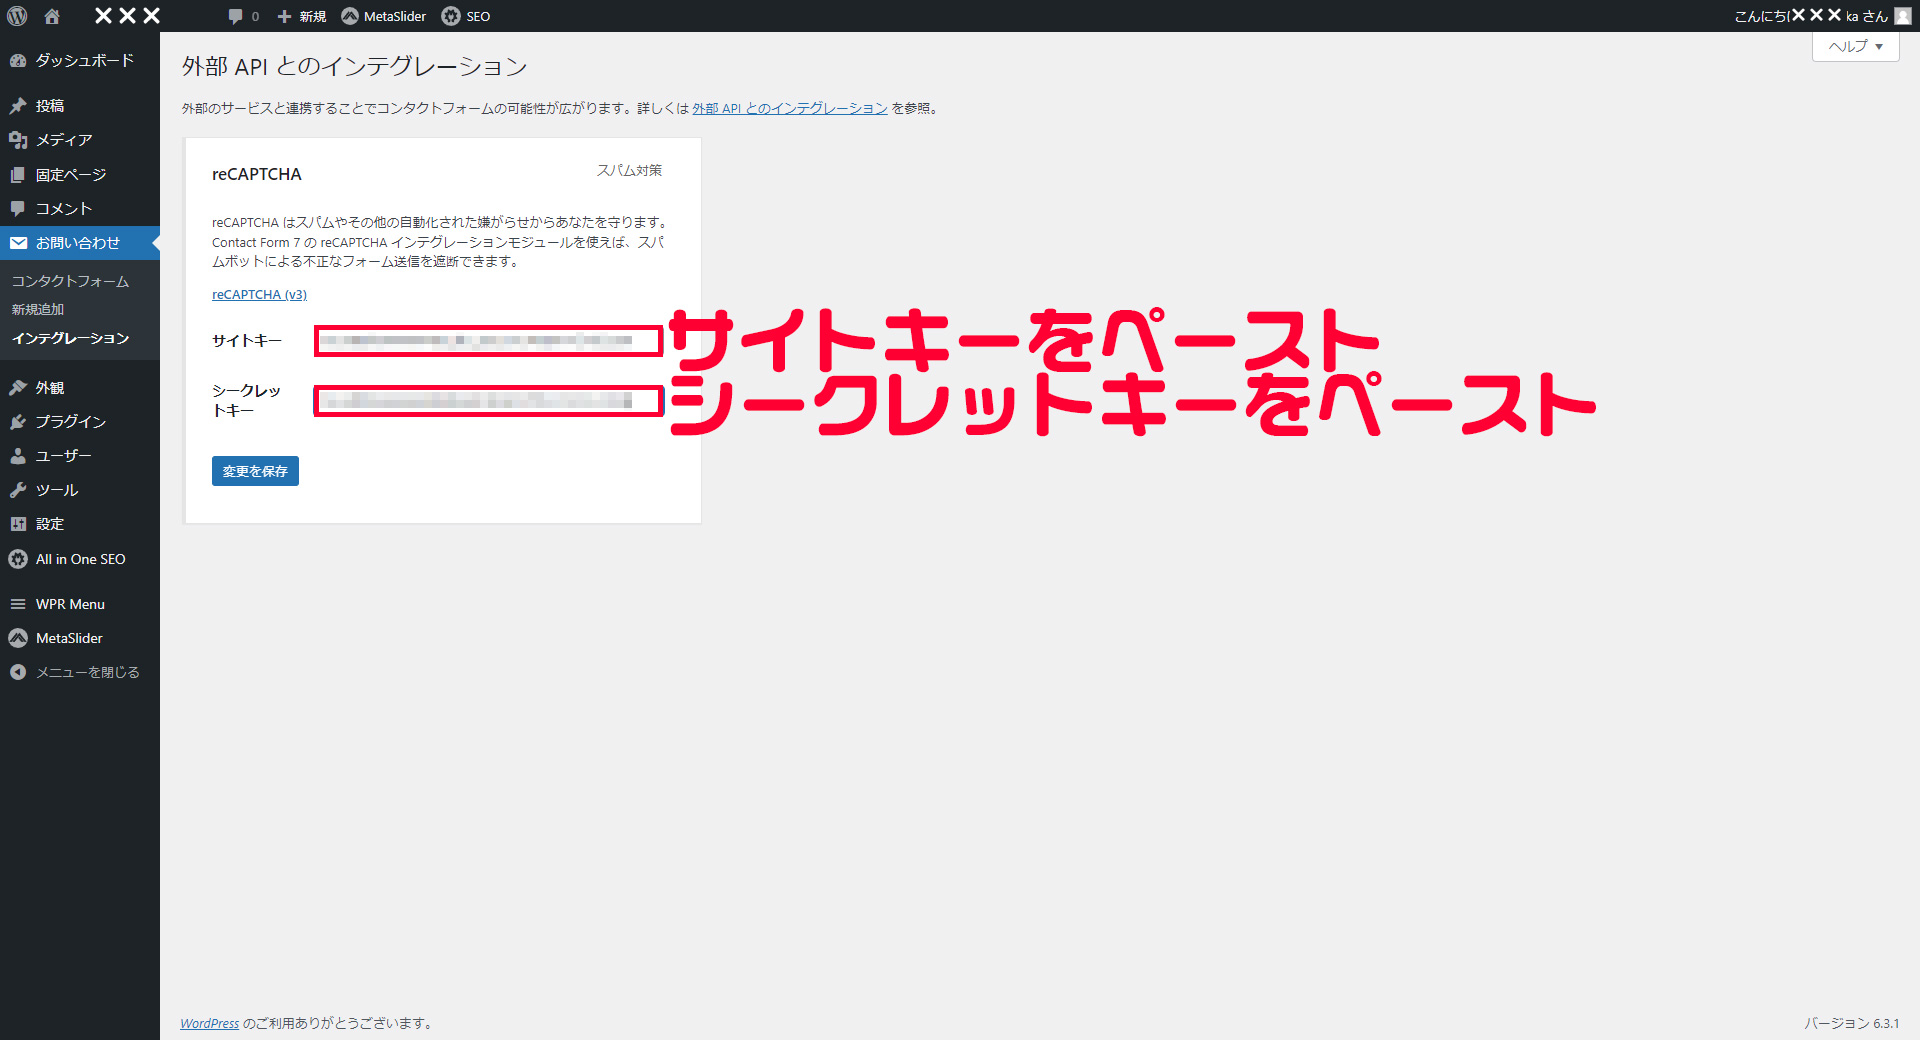Viewport: 1920px width, 1040px height.
Task: Select 新規追加 submenu item
Action: 38,310
